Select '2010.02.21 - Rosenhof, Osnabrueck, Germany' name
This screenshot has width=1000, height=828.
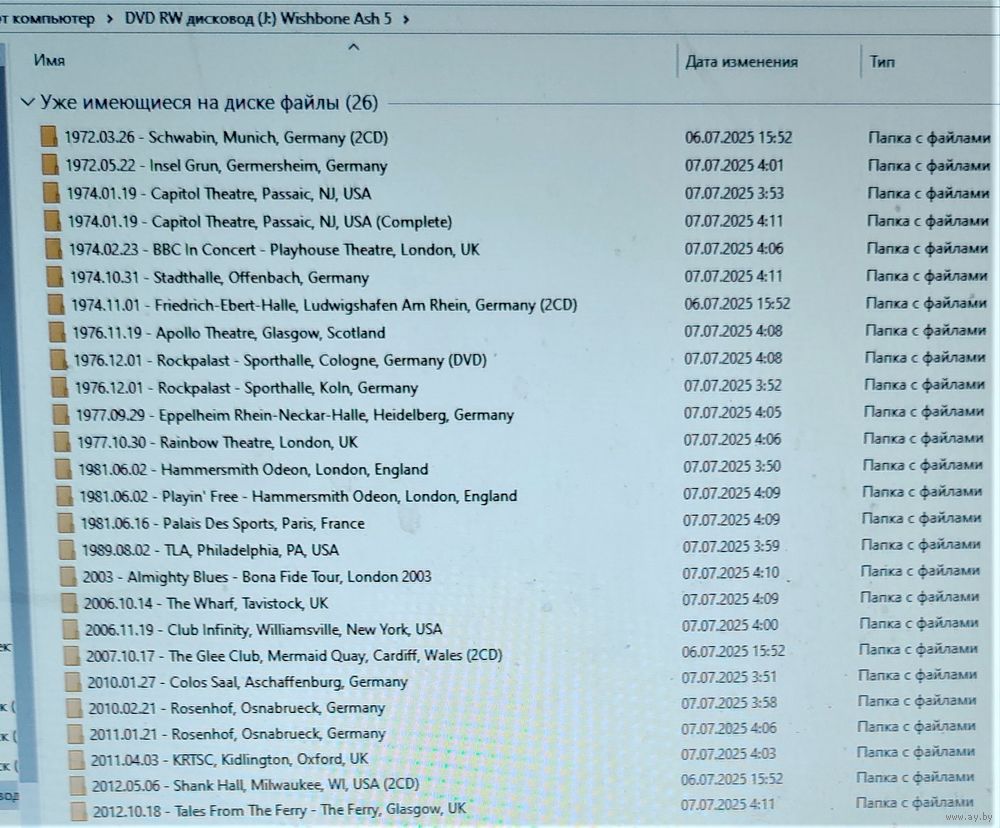coord(237,708)
